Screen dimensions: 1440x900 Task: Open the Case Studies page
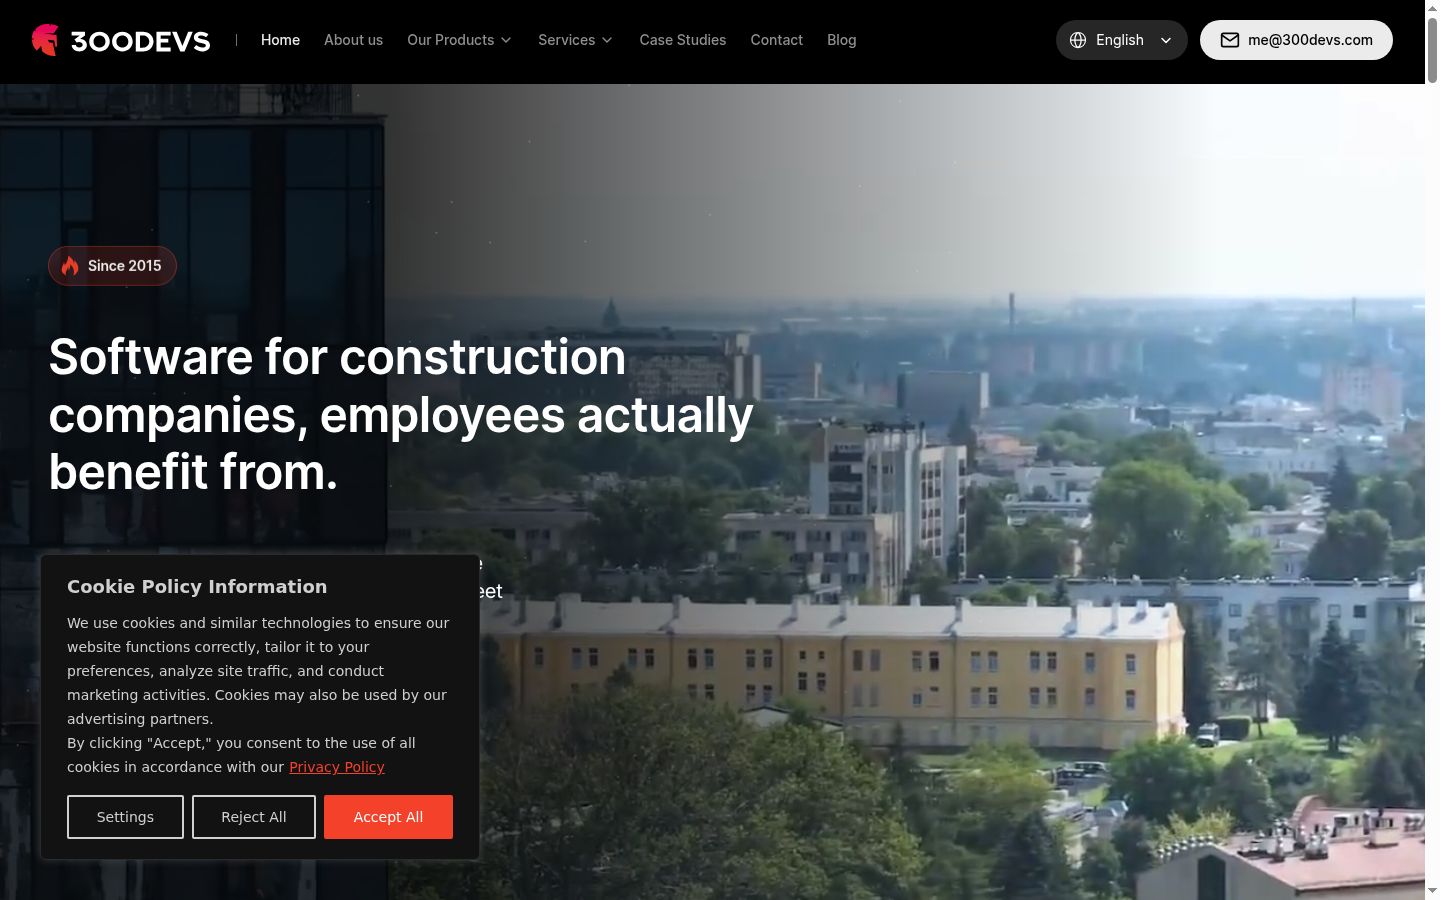[x=683, y=40]
